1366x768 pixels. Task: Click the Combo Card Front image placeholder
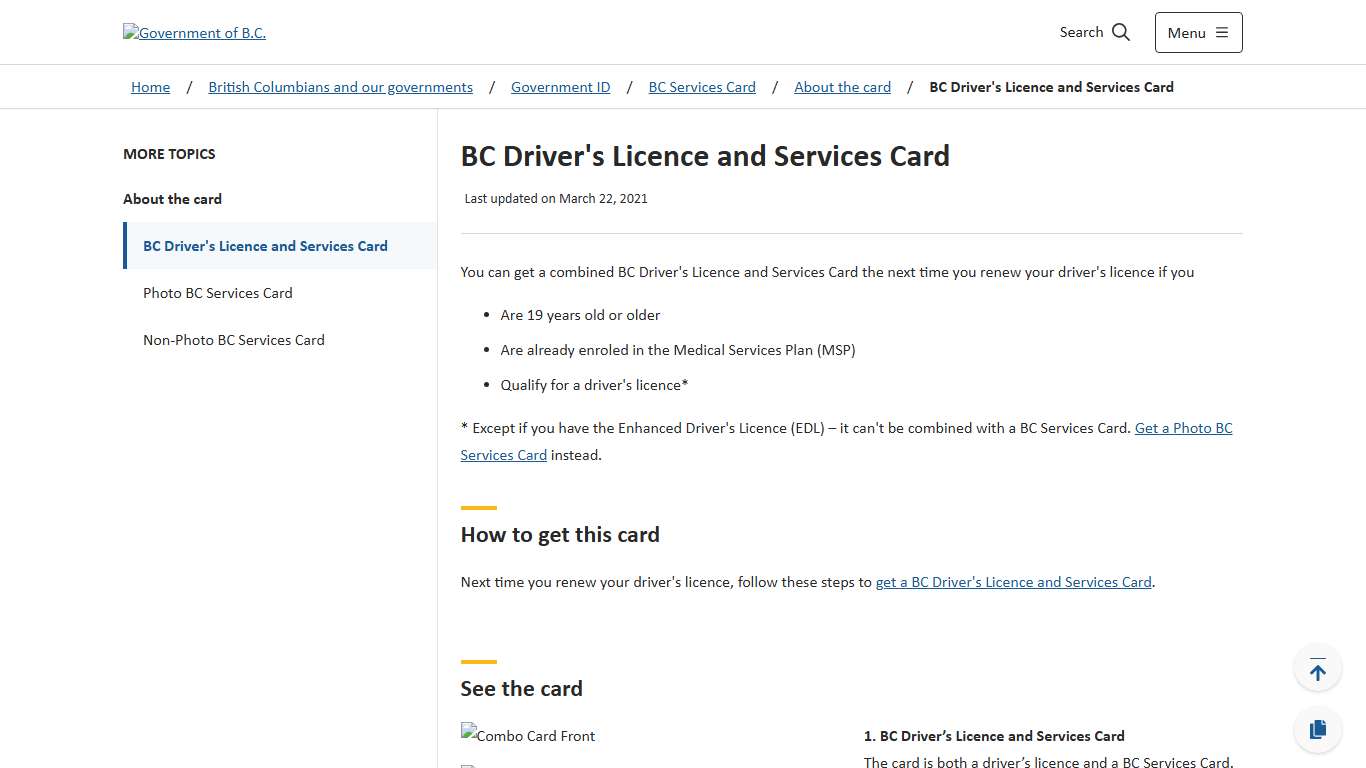527,735
